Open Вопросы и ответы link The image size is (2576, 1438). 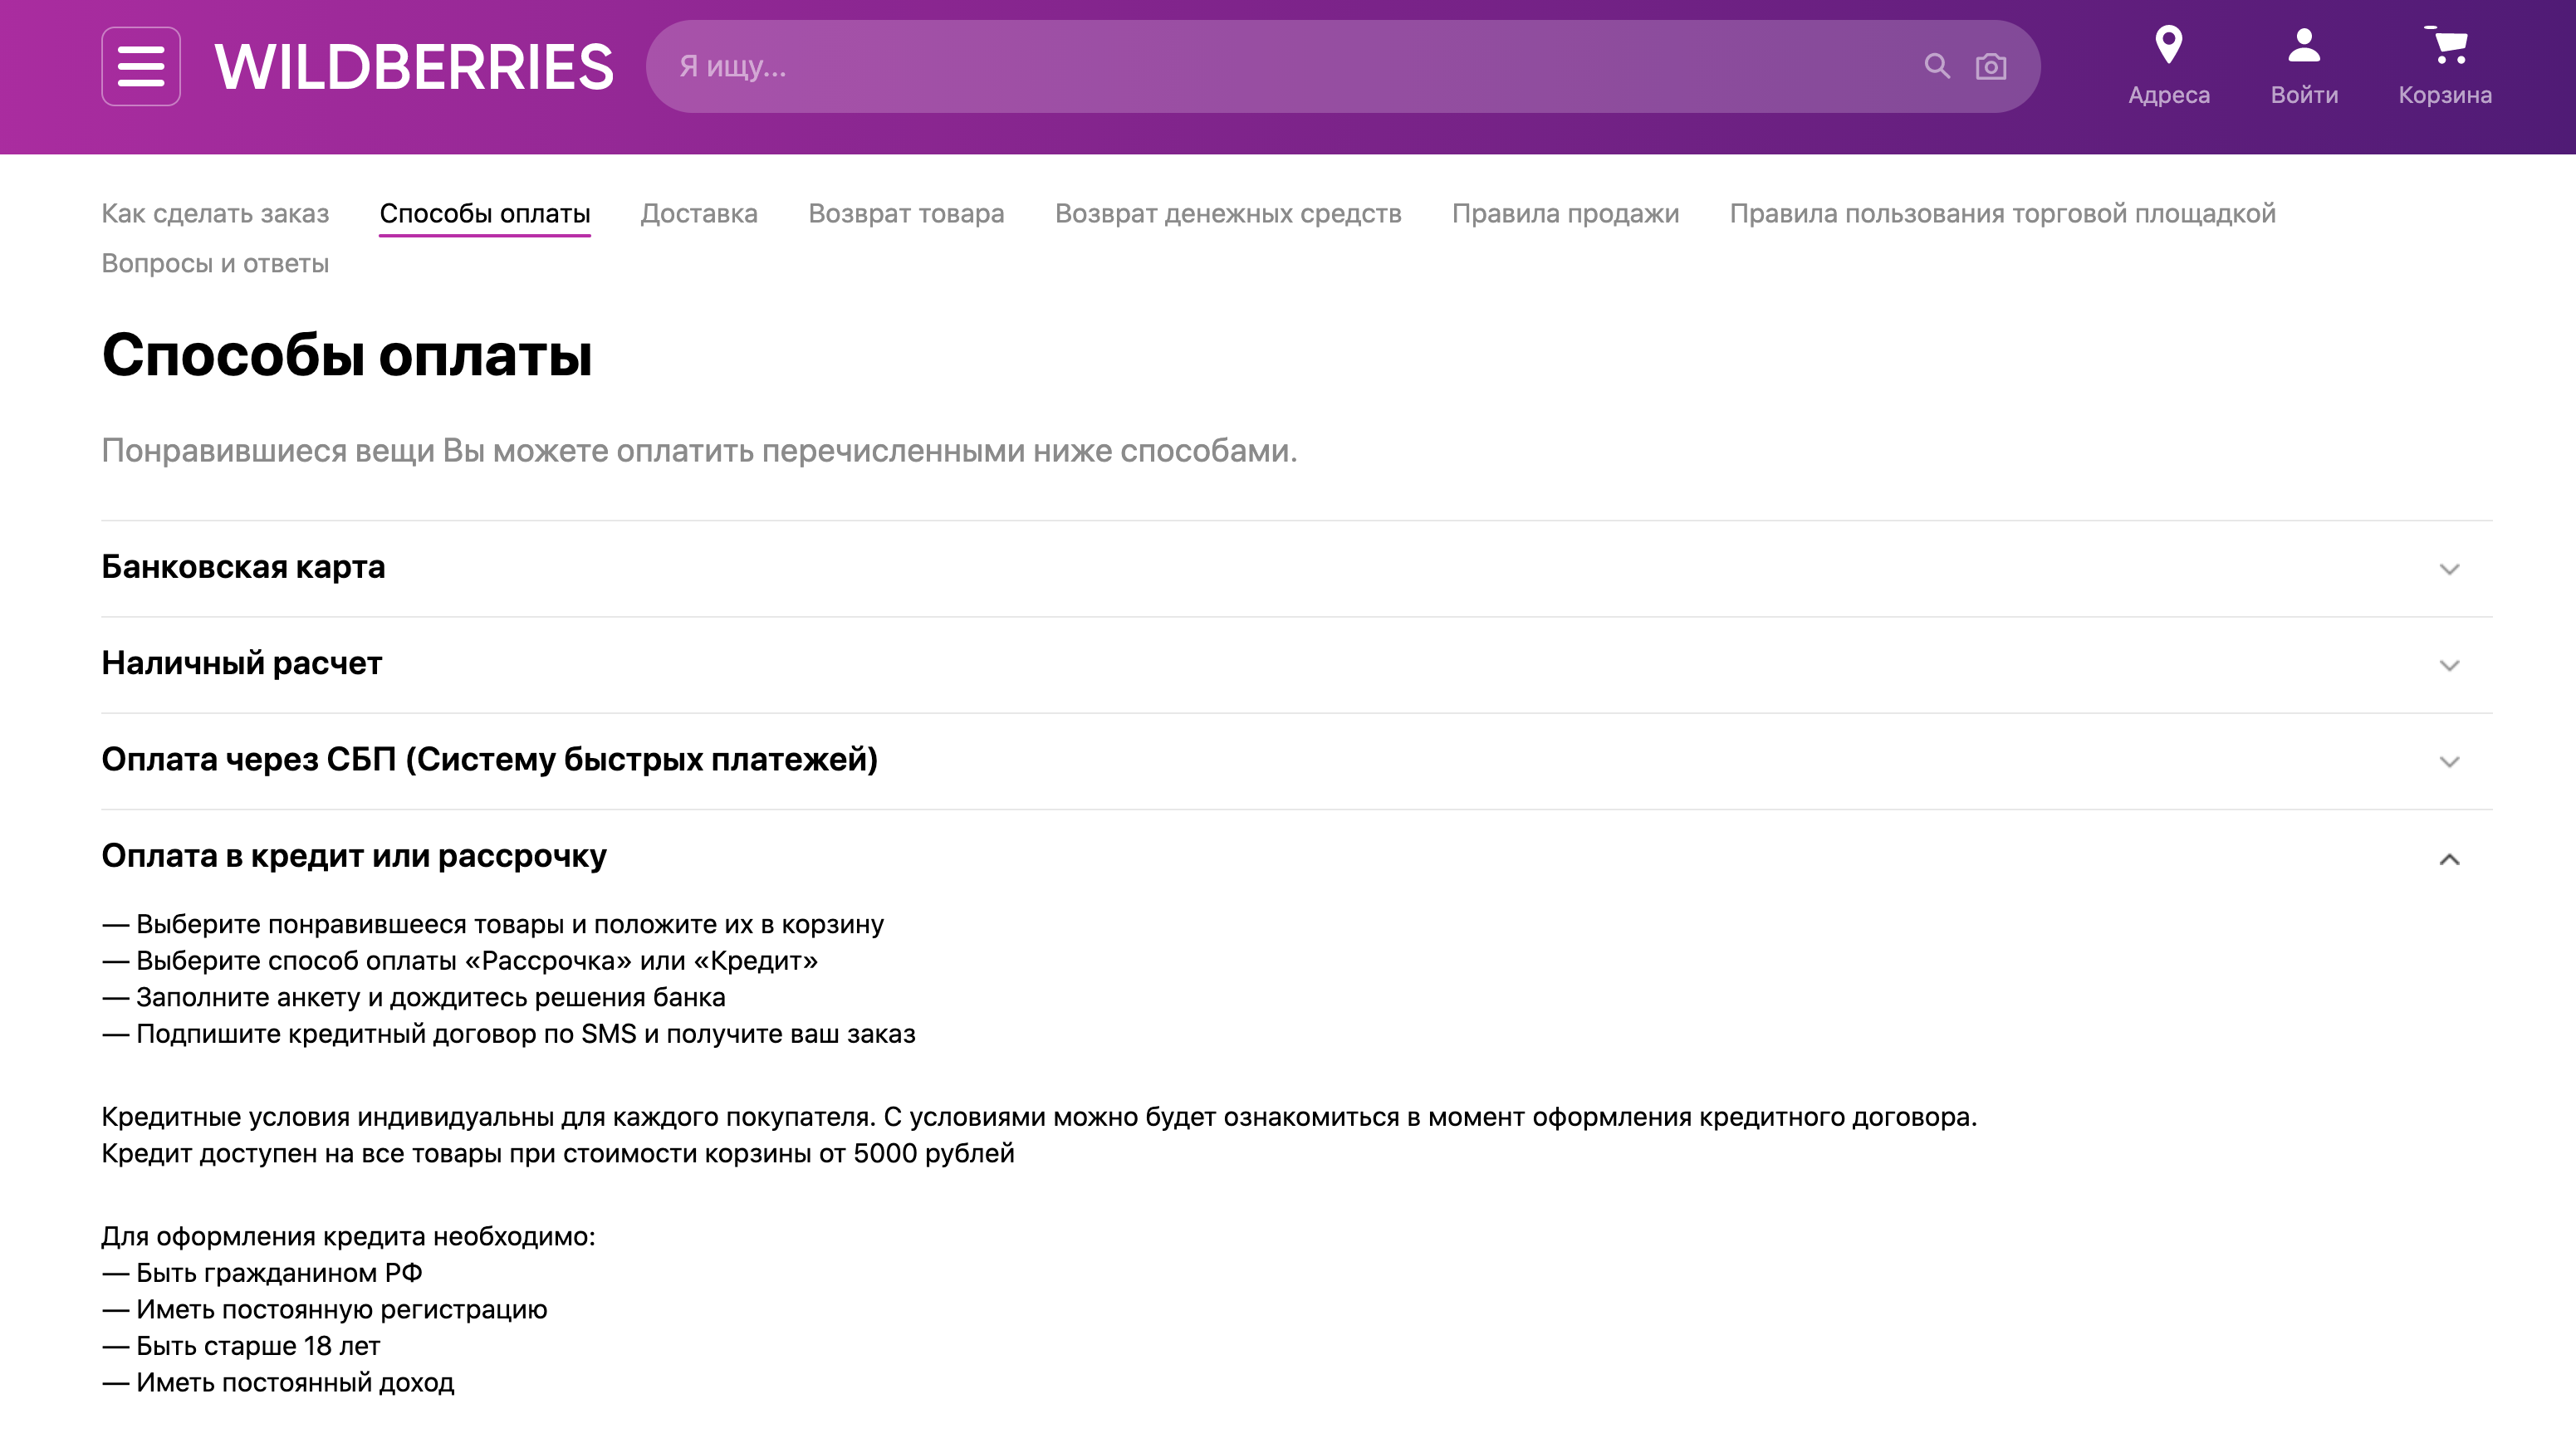click(215, 263)
